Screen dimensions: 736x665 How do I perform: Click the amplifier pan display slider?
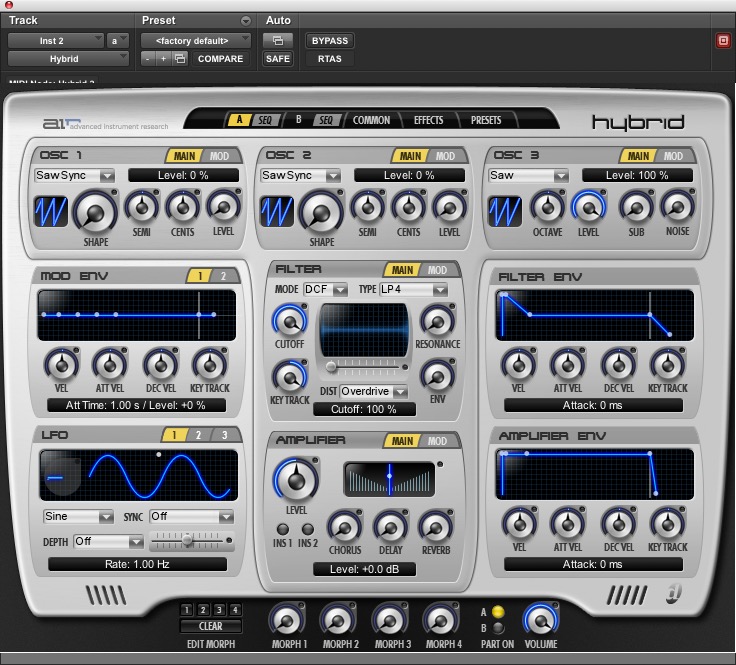click(x=389, y=479)
